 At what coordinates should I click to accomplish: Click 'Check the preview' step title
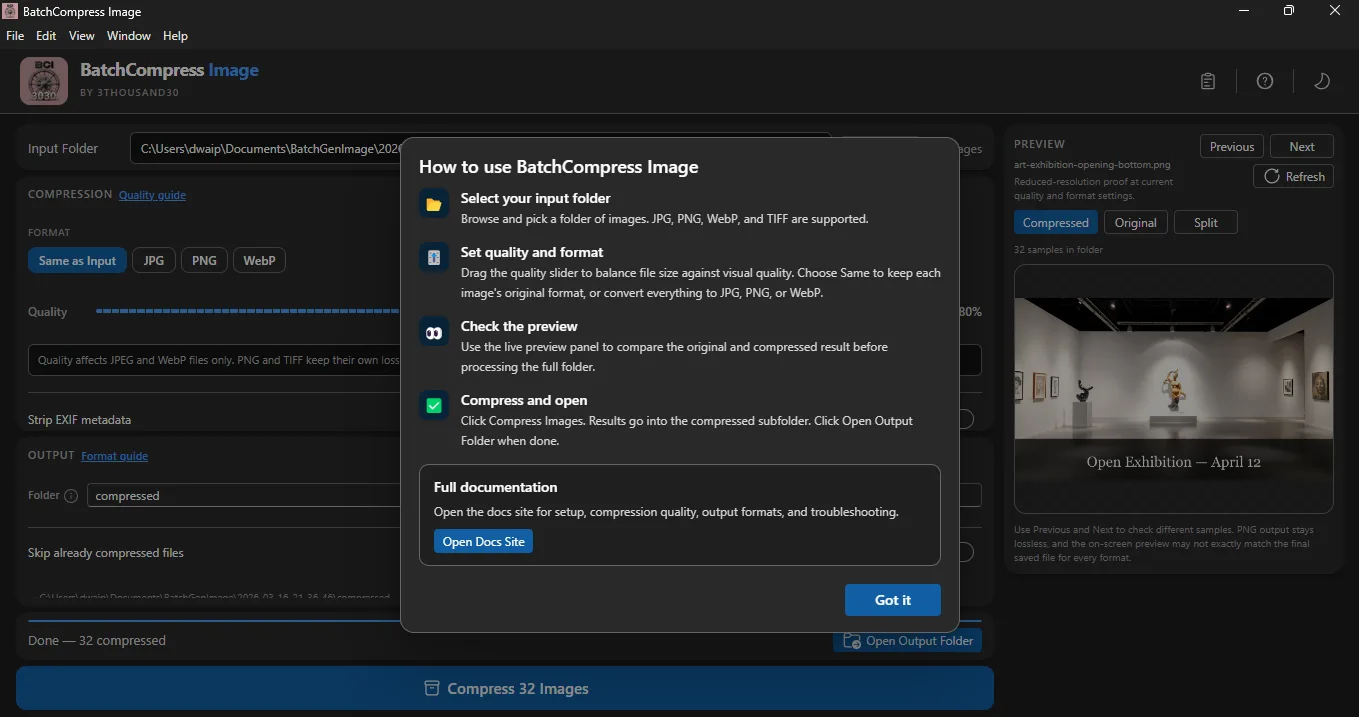coord(519,326)
